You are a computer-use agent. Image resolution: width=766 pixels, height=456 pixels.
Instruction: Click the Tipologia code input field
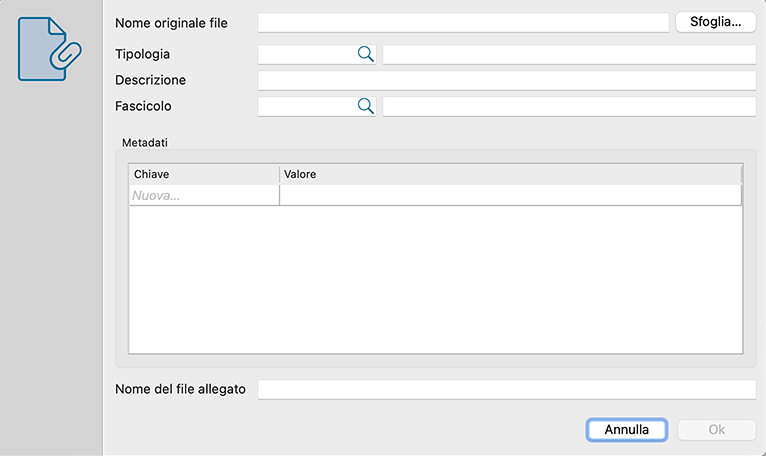point(306,55)
